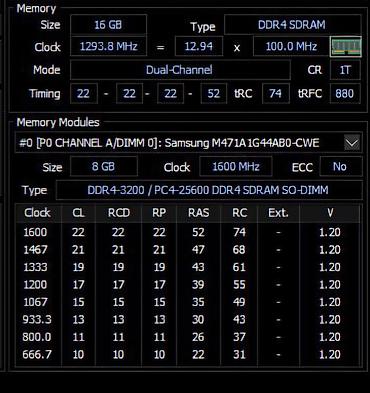370x393 pixels.
Task: Click voltage 1.20 in the 1600 row
Action: coord(330,232)
